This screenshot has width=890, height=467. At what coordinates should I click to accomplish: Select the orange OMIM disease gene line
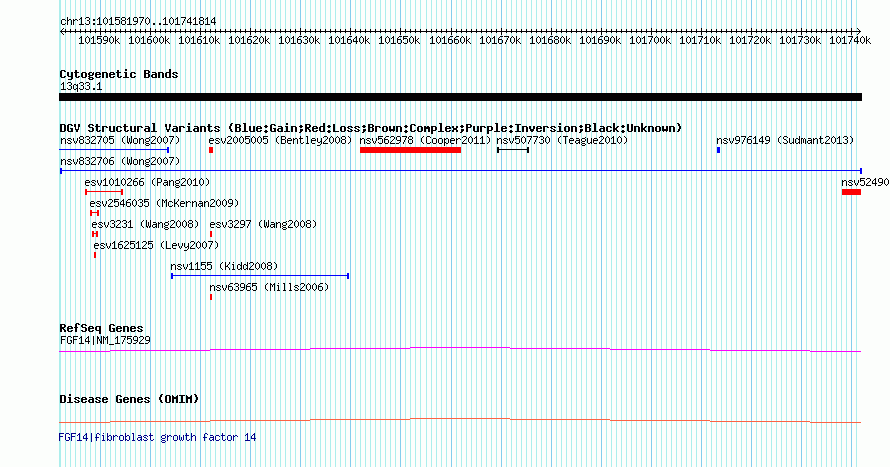point(460,420)
